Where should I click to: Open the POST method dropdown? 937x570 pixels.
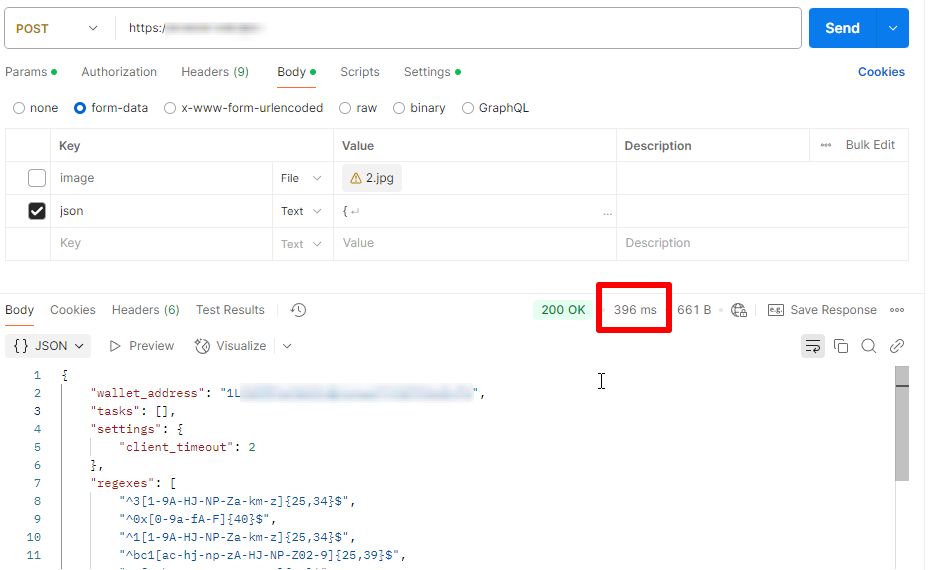pyautogui.click(x=57, y=29)
